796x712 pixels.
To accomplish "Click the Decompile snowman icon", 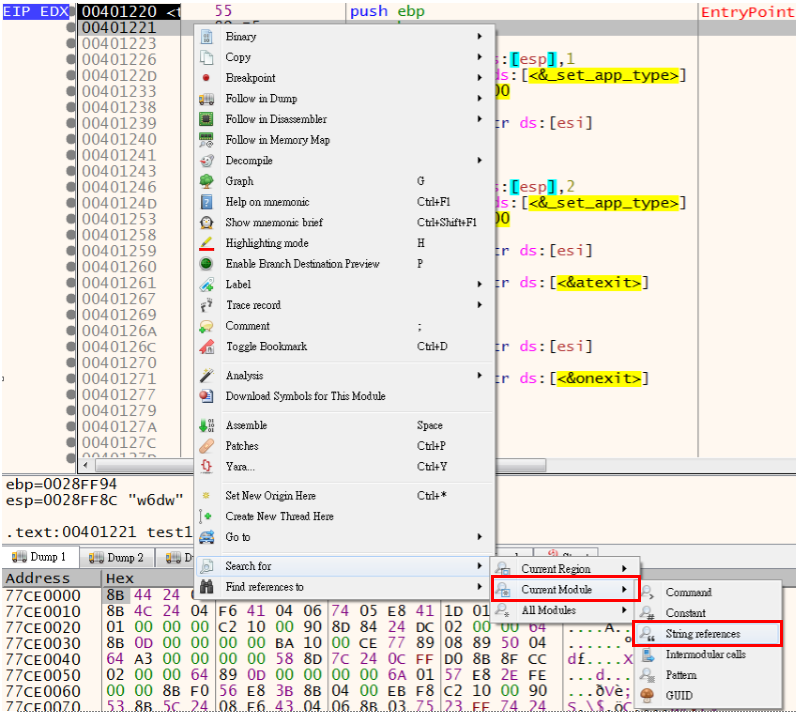I will click(x=206, y=160).
